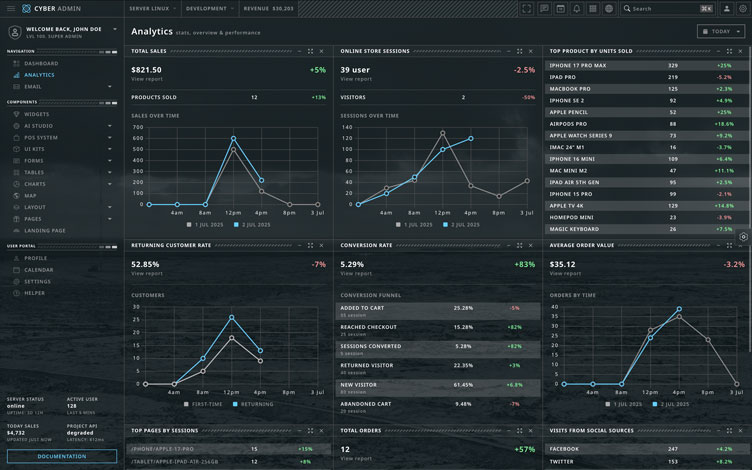Enter fullscreen mode from top bar
752x470 pixels.
(x=527, y=8)
